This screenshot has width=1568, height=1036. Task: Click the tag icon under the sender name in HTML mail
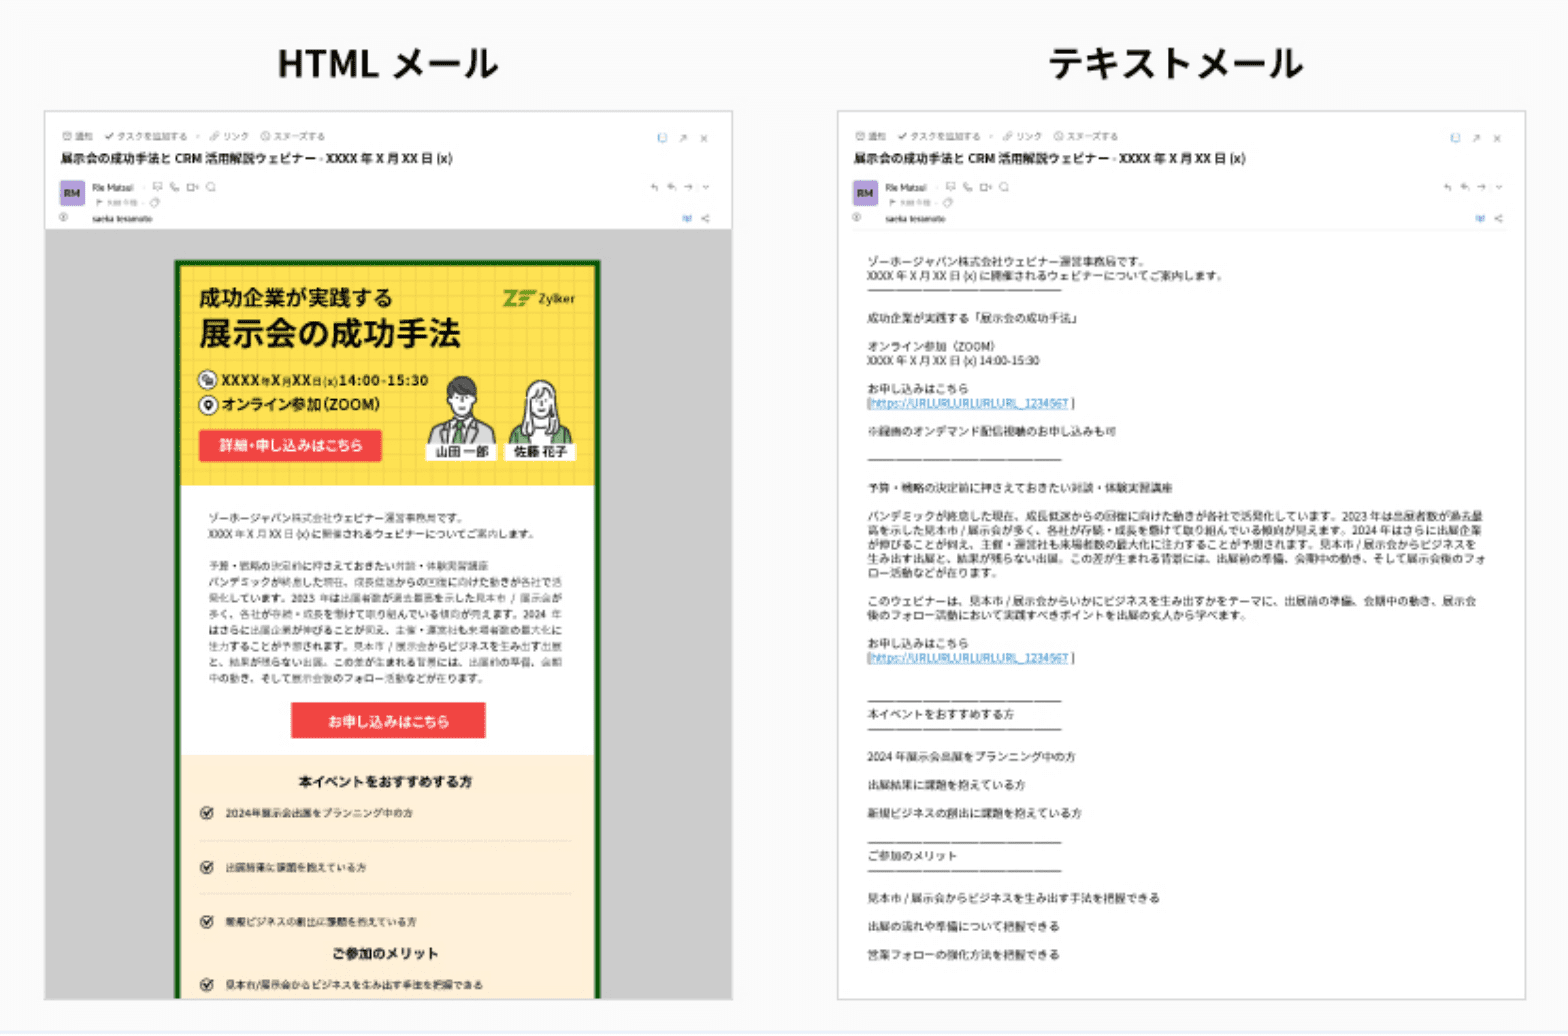(x=154, y=202)
